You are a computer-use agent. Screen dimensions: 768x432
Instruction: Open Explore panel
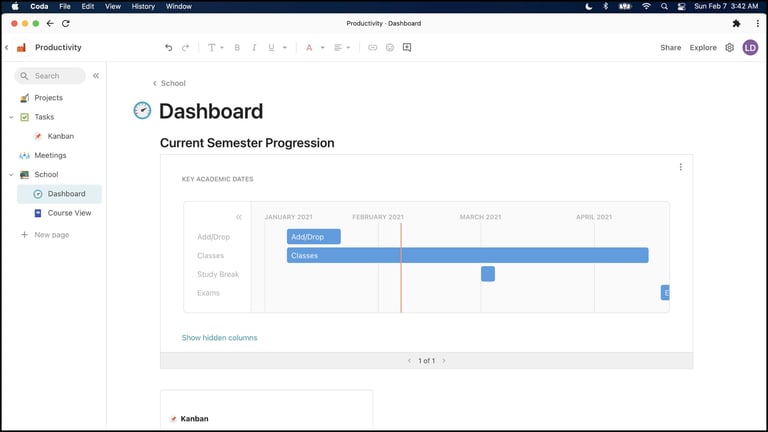point(703,48)
